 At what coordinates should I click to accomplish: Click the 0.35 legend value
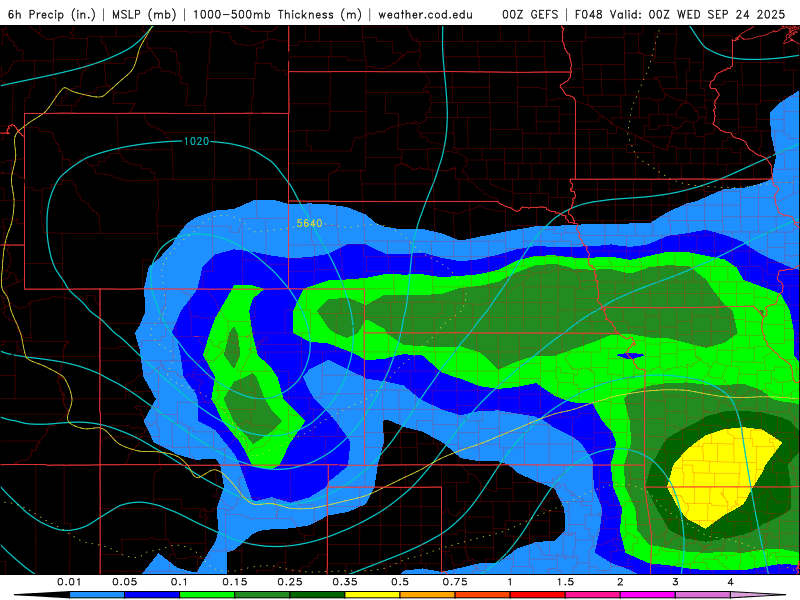(345, 582)
